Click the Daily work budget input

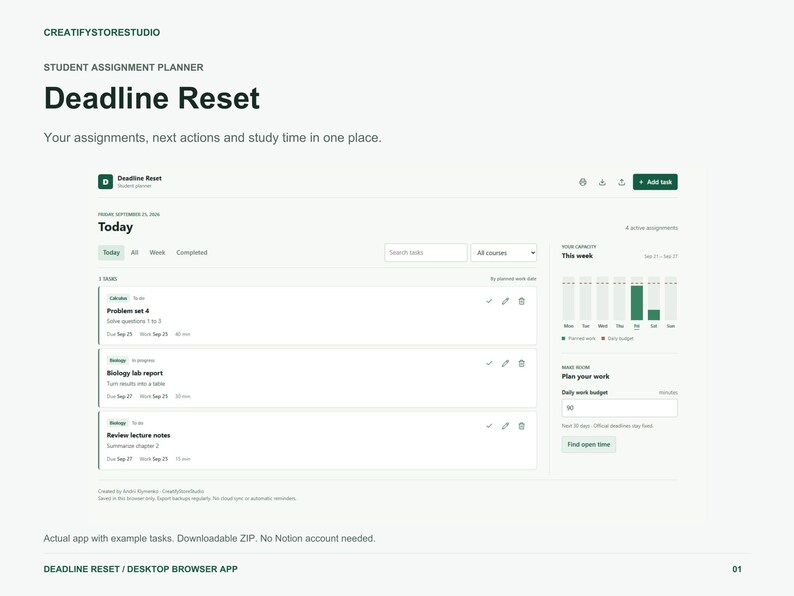point(619,408)
